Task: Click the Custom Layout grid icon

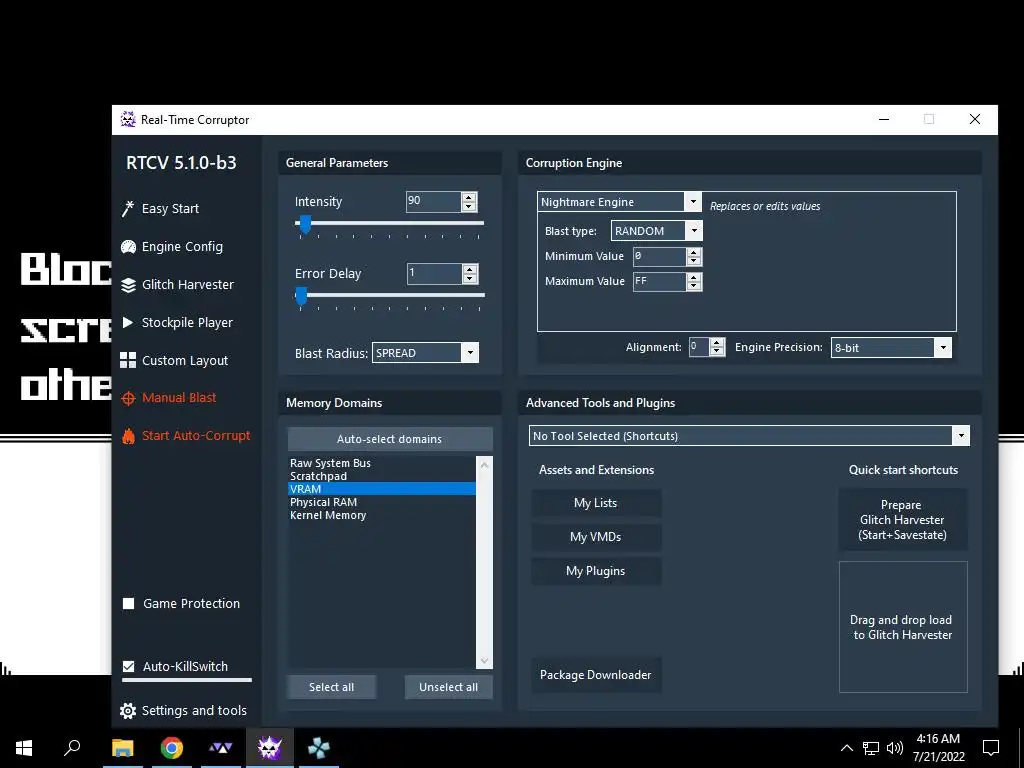Action: (x=128, y=360)
